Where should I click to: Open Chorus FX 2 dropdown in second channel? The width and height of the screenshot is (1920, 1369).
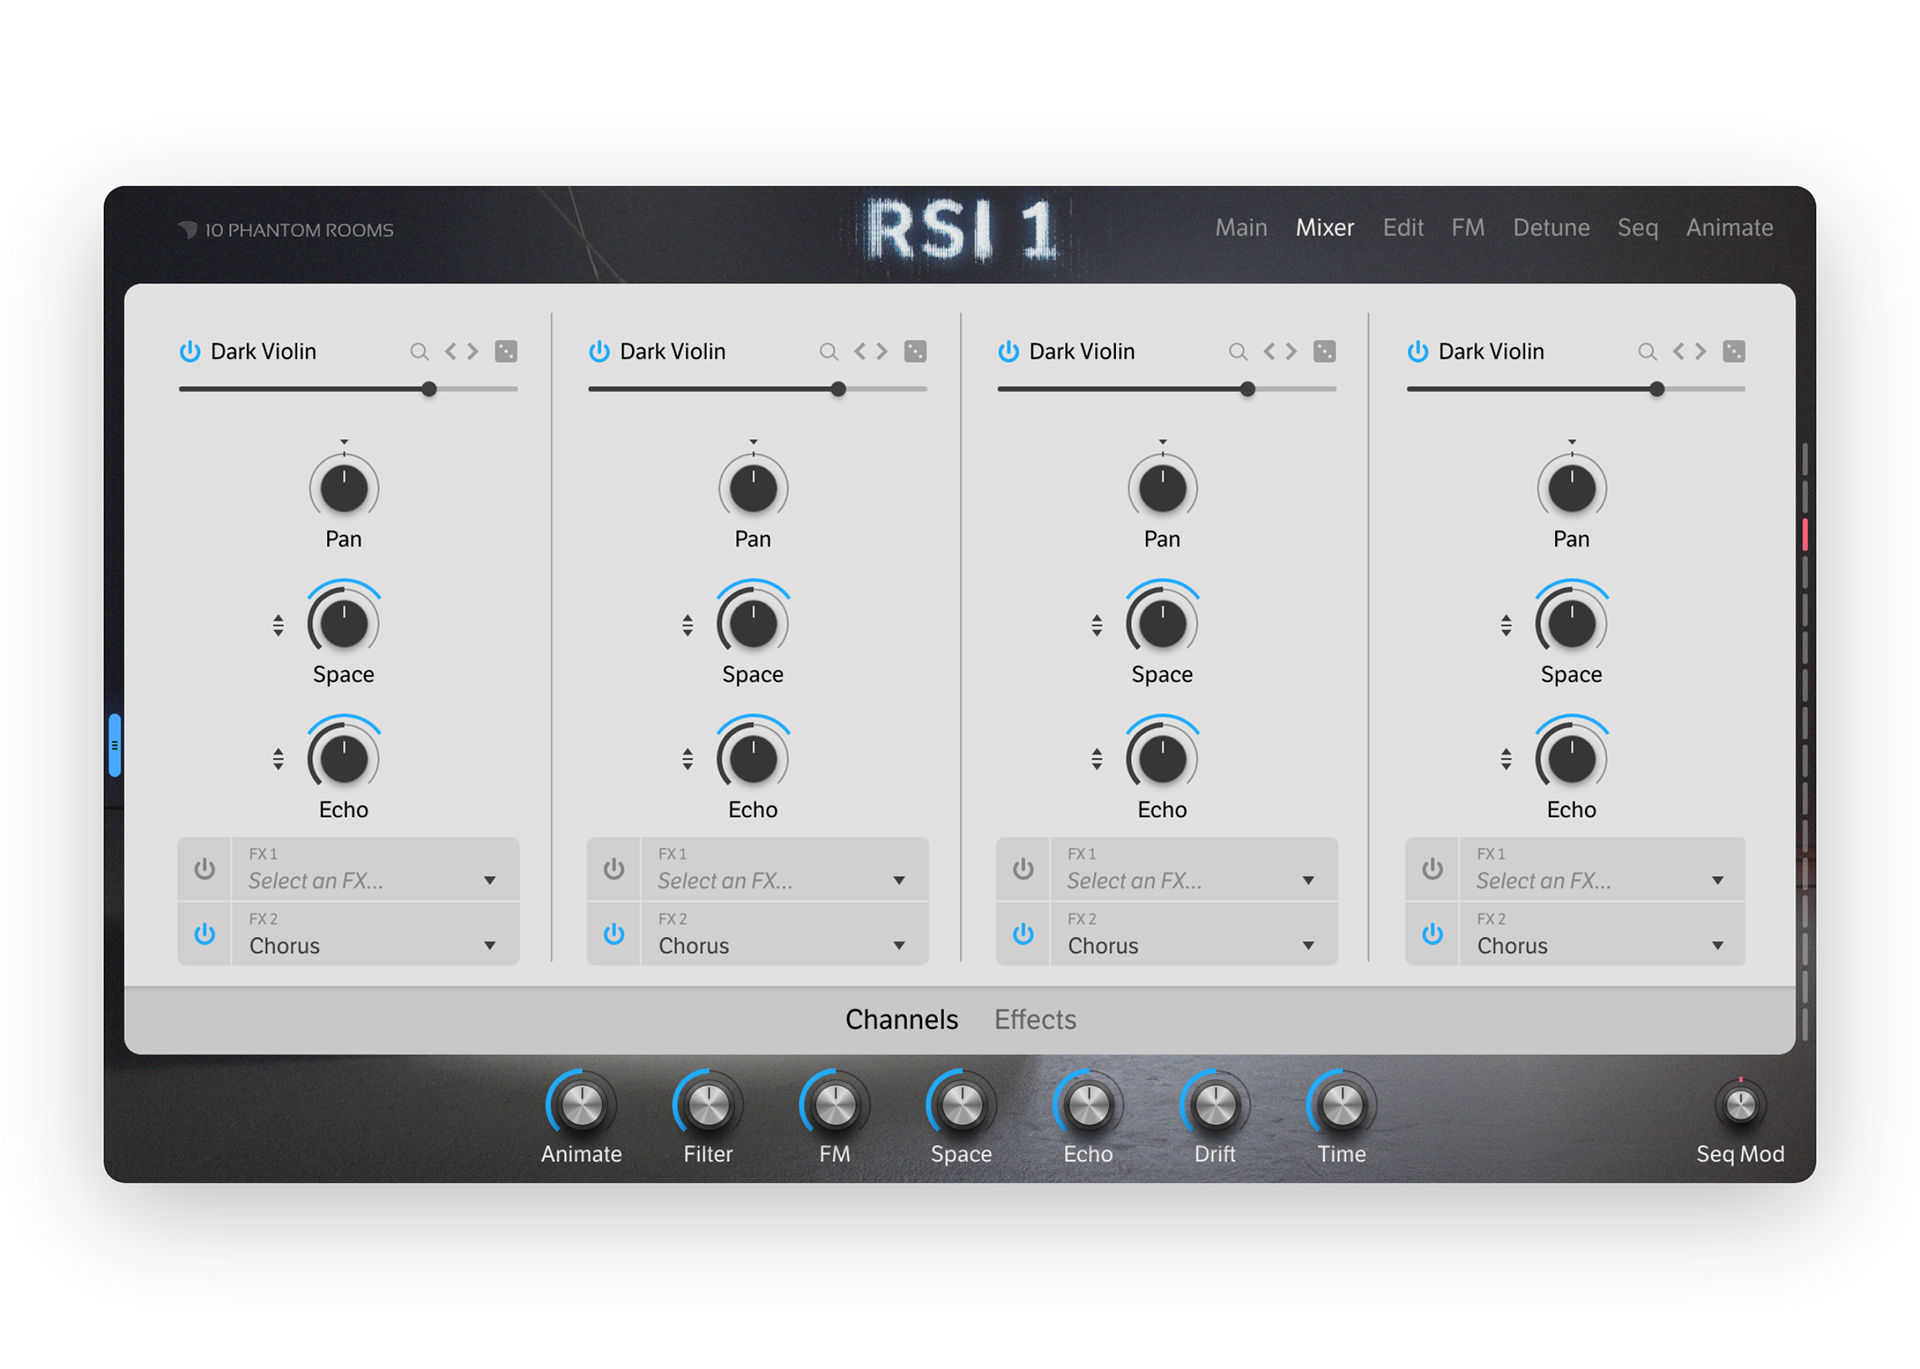pos(784,934)
